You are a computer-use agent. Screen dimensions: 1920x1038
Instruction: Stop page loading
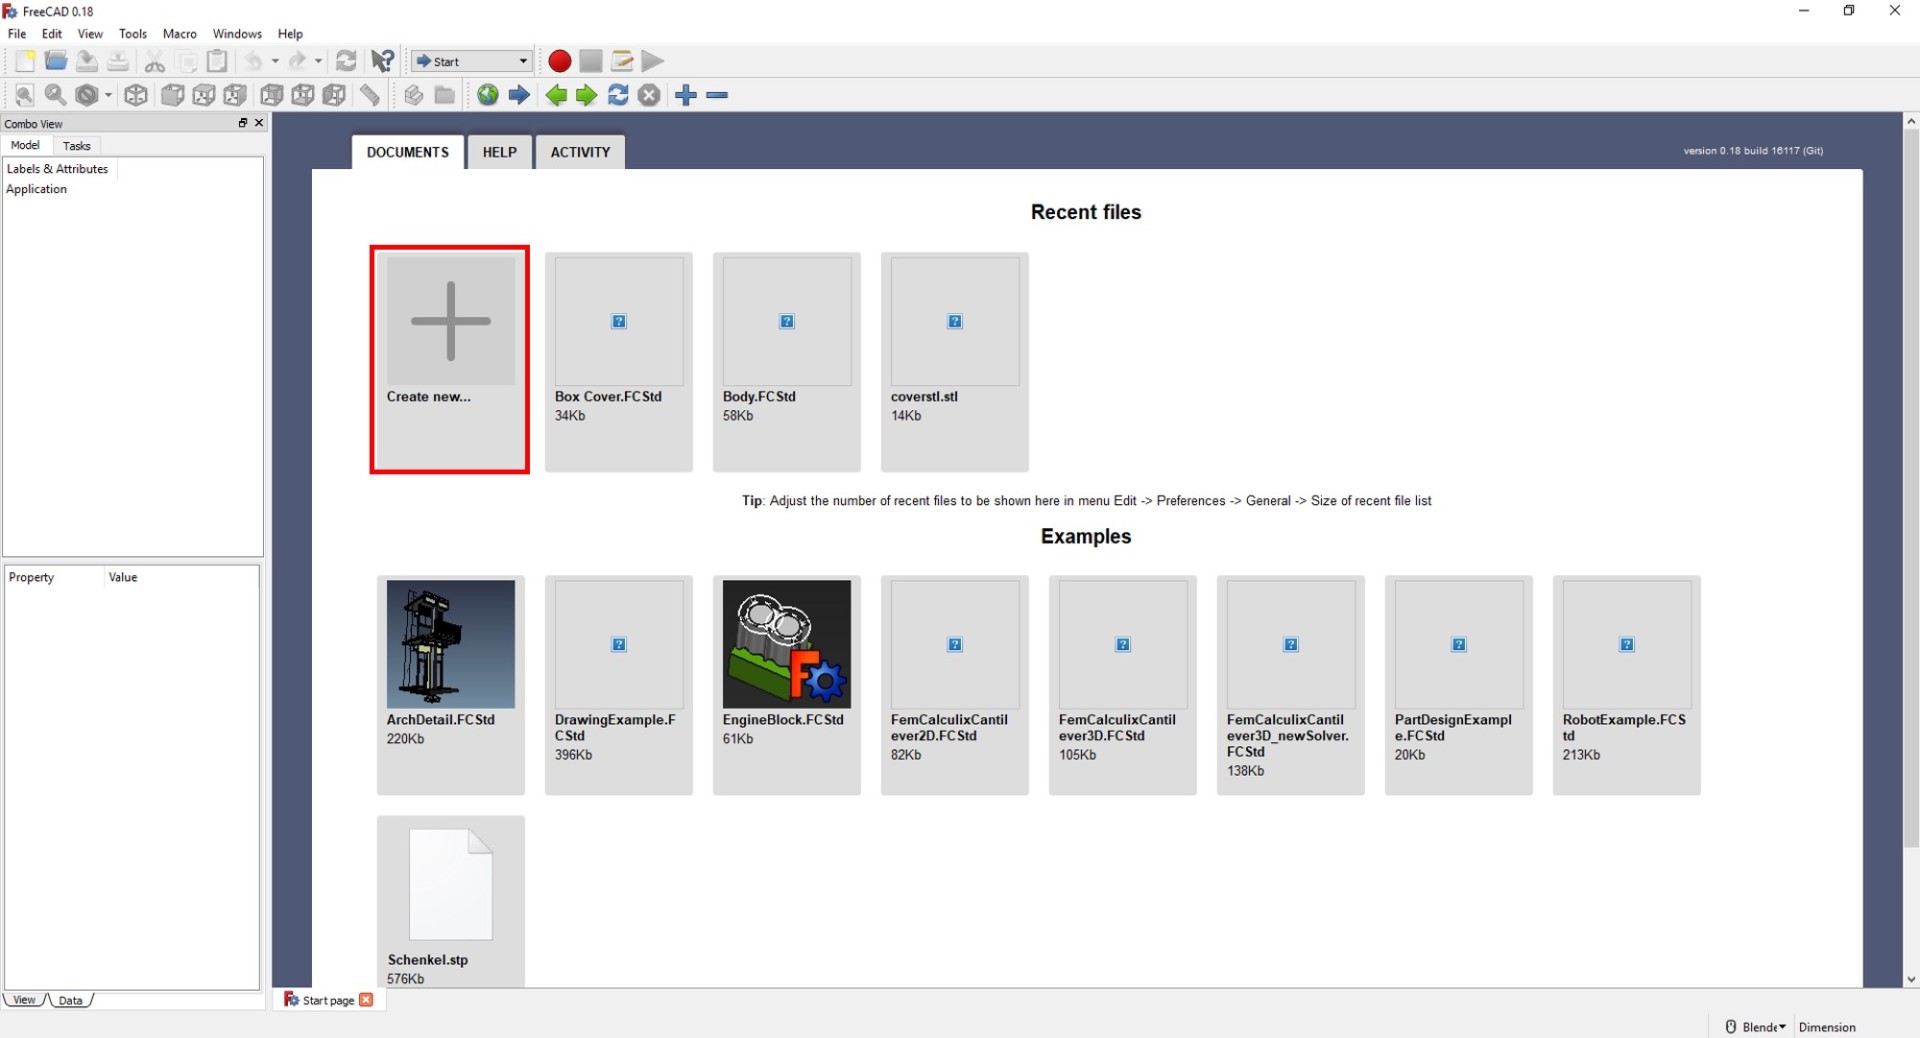point(649,95)
